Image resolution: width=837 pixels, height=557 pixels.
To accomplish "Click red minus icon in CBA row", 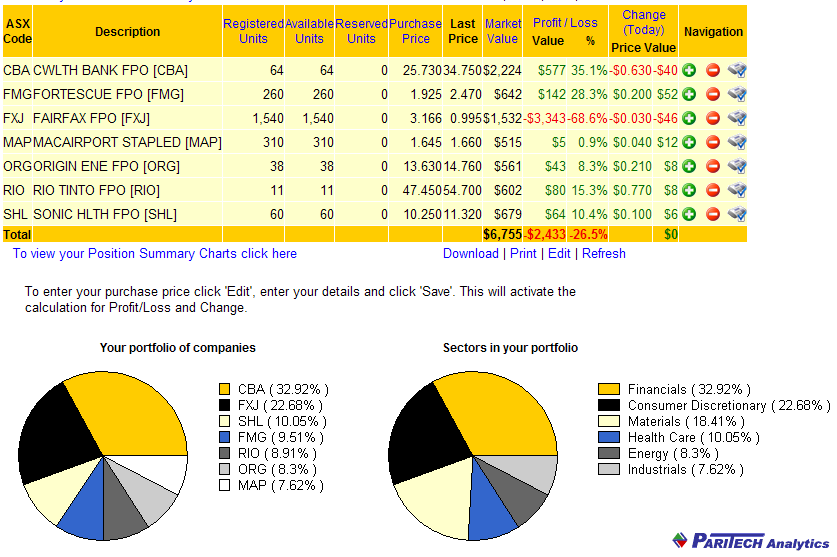I will 713,70.
